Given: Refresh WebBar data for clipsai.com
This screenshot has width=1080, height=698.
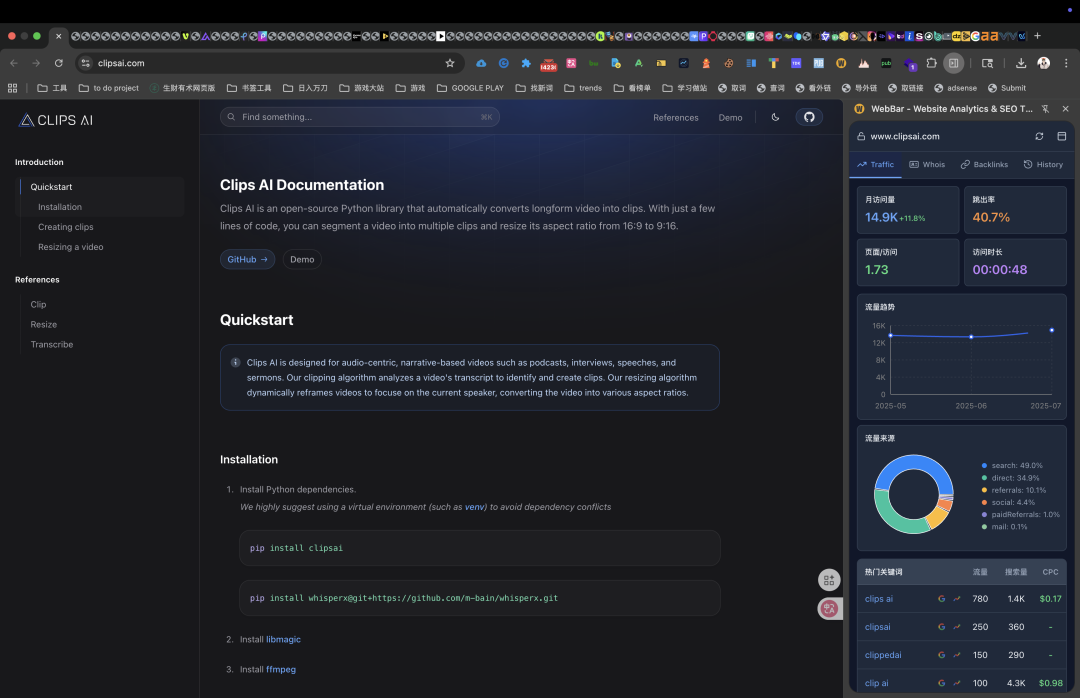Looking at the screenshot, I should (1039, 136).
